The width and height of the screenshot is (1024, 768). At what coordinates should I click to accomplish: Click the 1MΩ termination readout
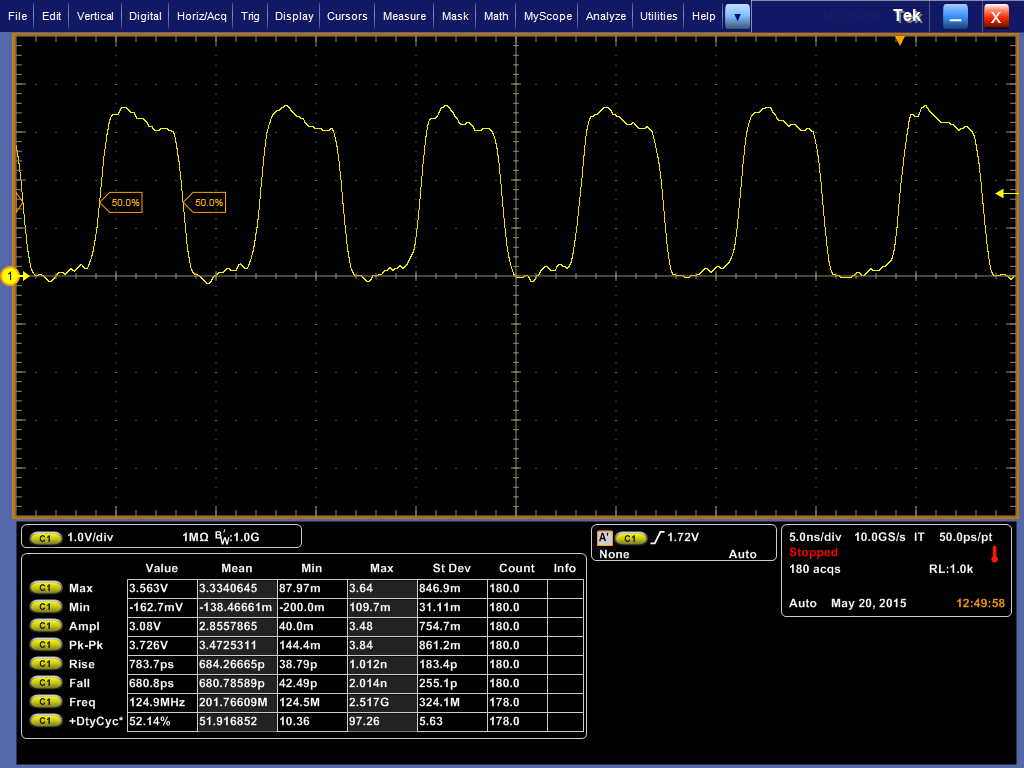coord(195,537)
